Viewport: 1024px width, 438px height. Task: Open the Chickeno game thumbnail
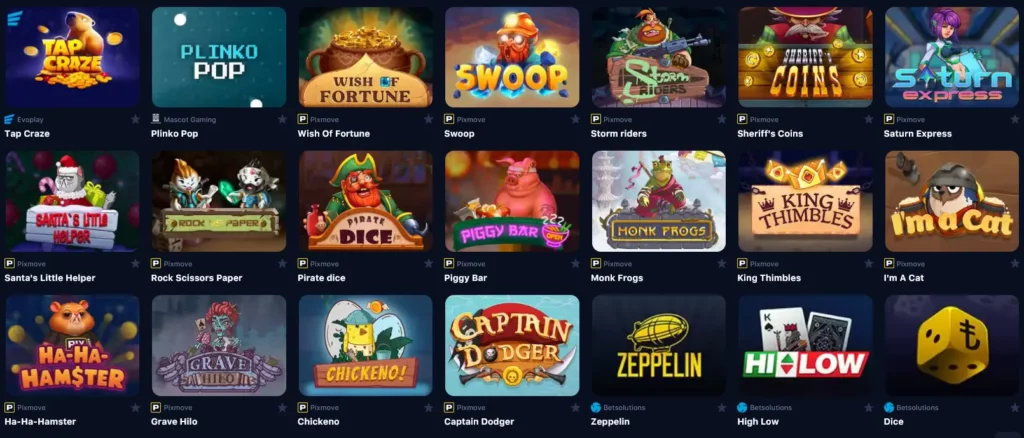366,345
